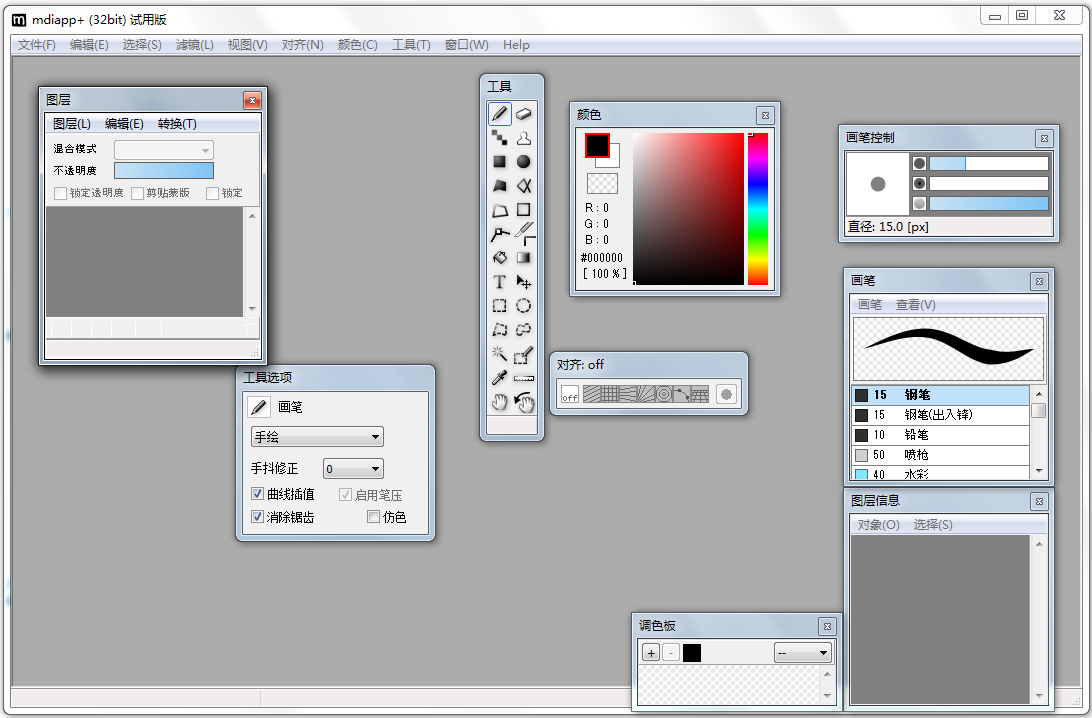Enable the radial lines snap guide
The height and width of the screenshot is (718, 1092).
646,395
